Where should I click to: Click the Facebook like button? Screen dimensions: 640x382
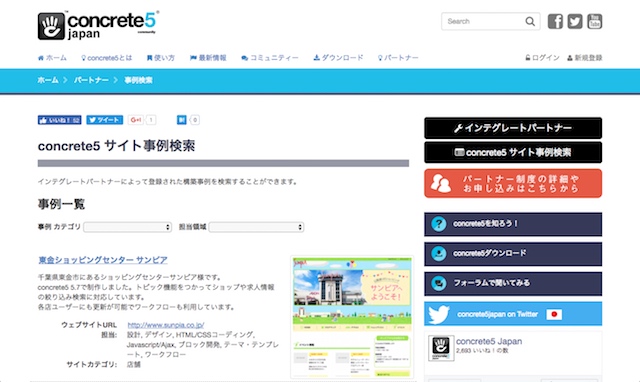pyautogui.click(x=60, y=120)
